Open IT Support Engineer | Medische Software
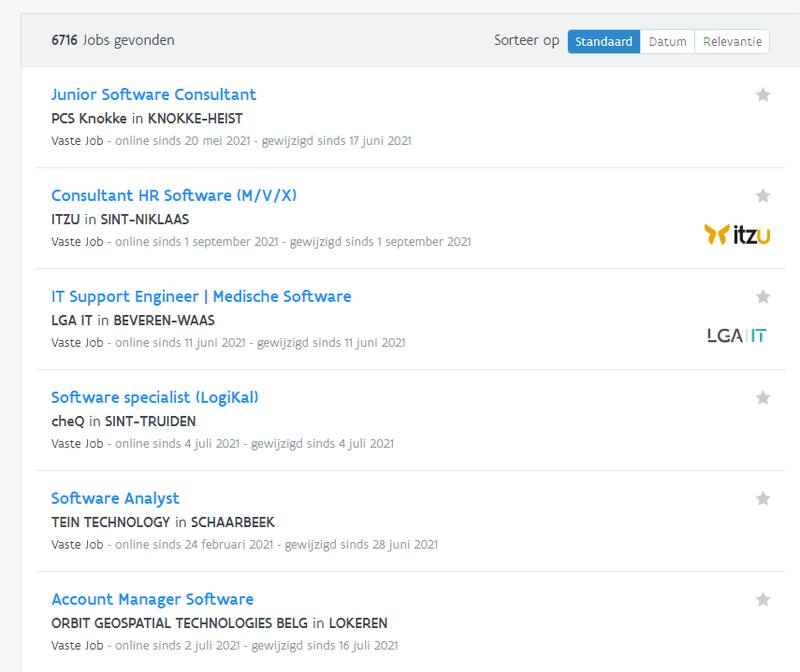This screenshot has height=672, width=800. pyautogui.click(x=201, y=297)
